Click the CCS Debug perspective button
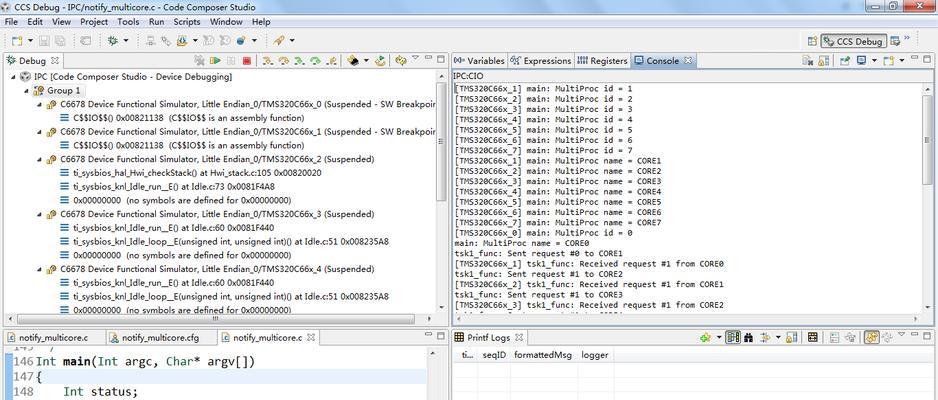The width and height of the screenshot is (938, 400). point(853,41)
